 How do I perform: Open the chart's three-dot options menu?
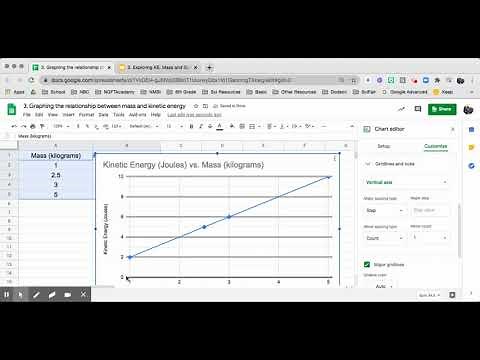point(334,159)
